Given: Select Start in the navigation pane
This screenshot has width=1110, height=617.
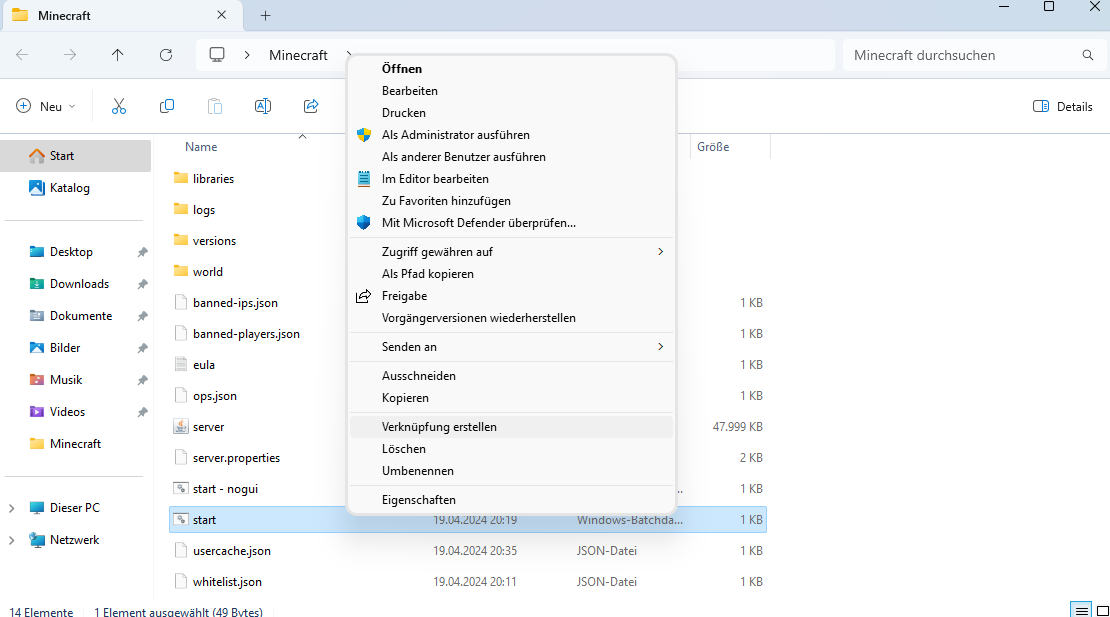Looking at the screenshot, I should 76,156.
